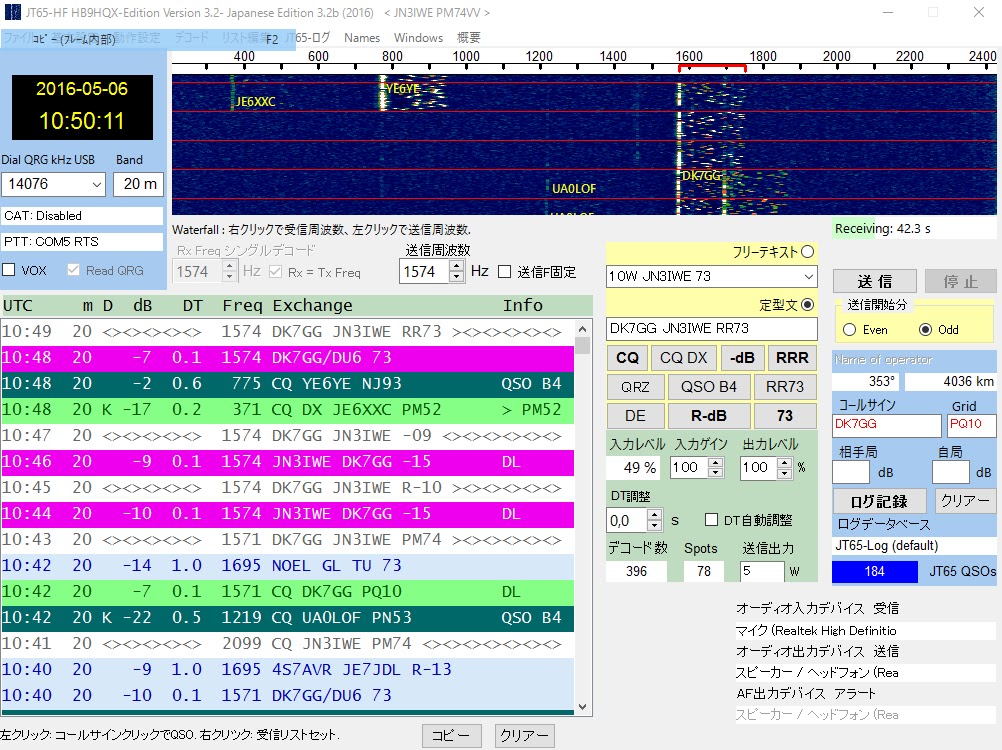
Task: Click the QSO B4 button
Action: pos(708,386)
